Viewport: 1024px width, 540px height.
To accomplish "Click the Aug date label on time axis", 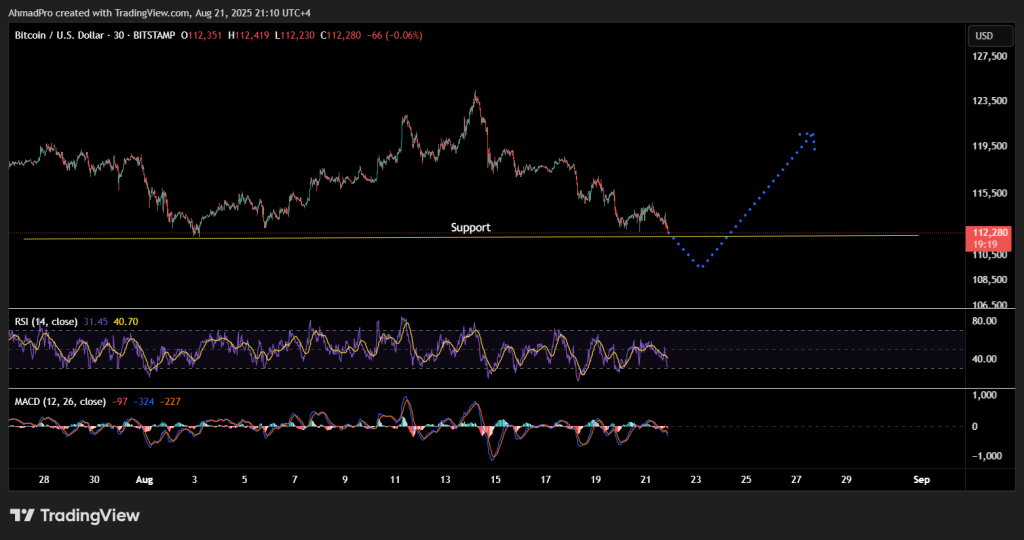I will click(143, 480).
